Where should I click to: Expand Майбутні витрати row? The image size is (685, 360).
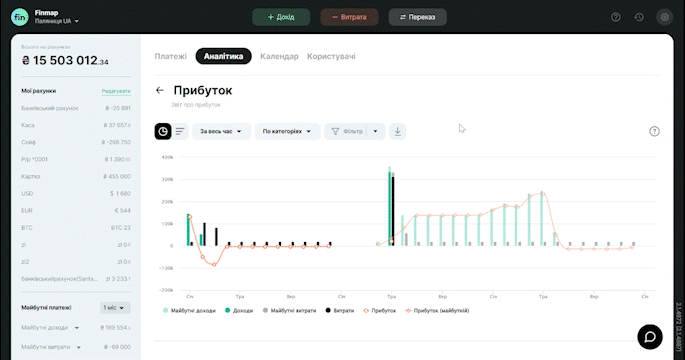(79, 347)
